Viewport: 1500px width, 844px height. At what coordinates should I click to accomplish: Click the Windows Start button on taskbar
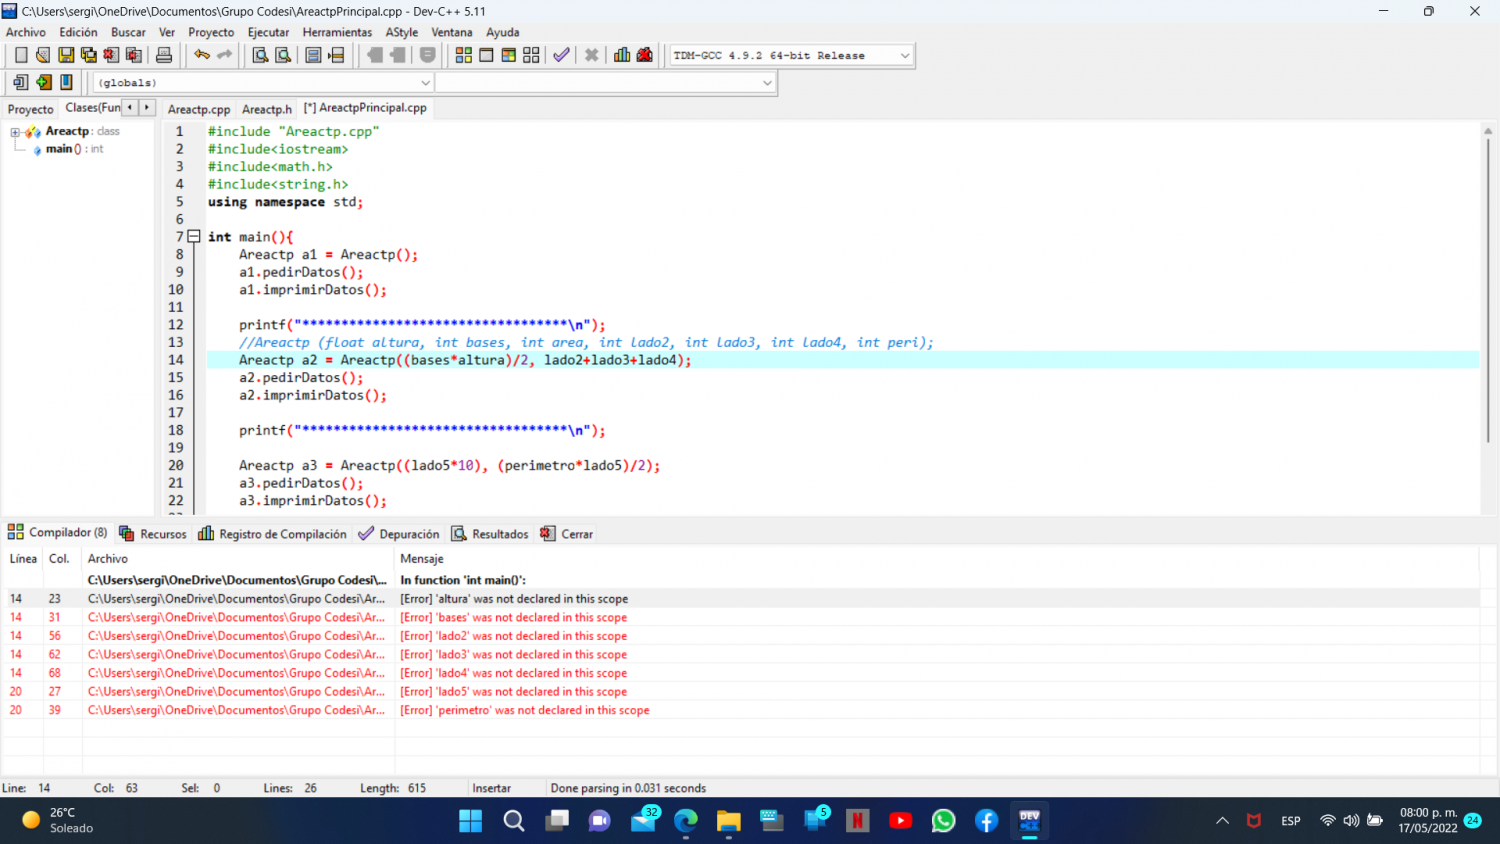point(470,821)
